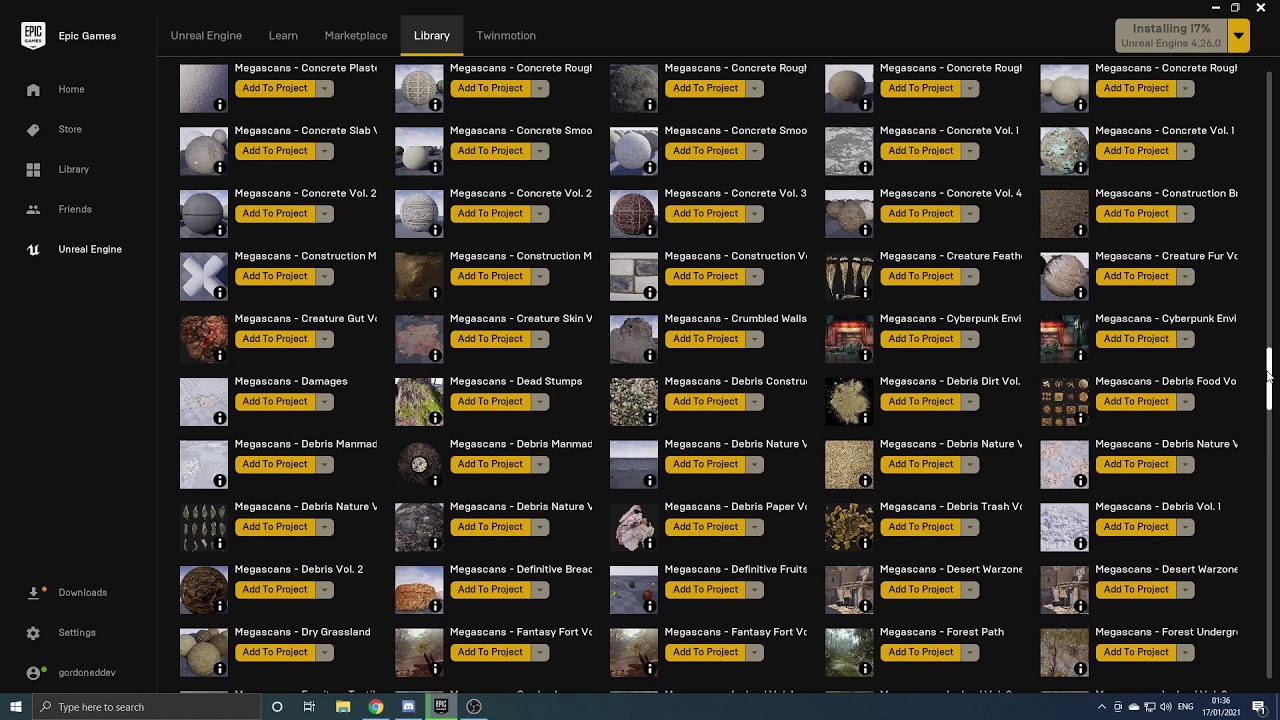Expand Add To Project dropdown for Damages
1280x720 pixels.
[x=324, y=401]
